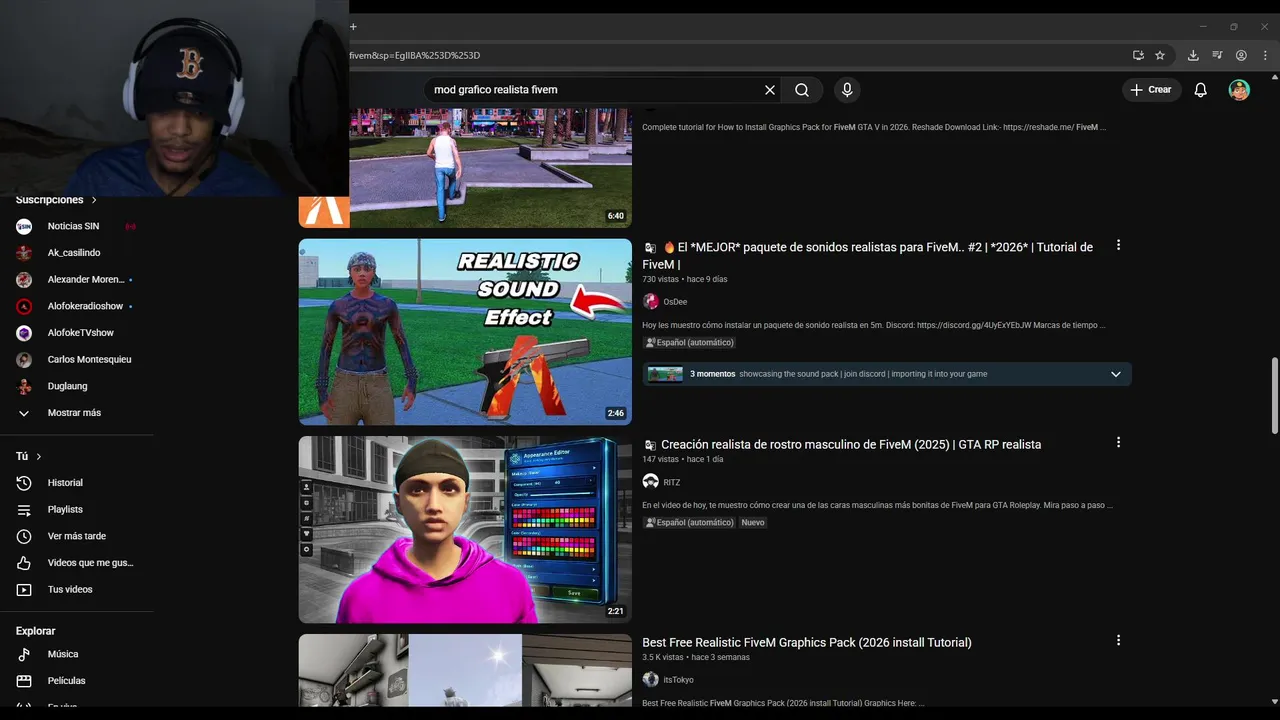The image size is (1280, 720).
Task: Open Best Free Realistic FiveM Graphics Pack title
Action: (807, 642)
